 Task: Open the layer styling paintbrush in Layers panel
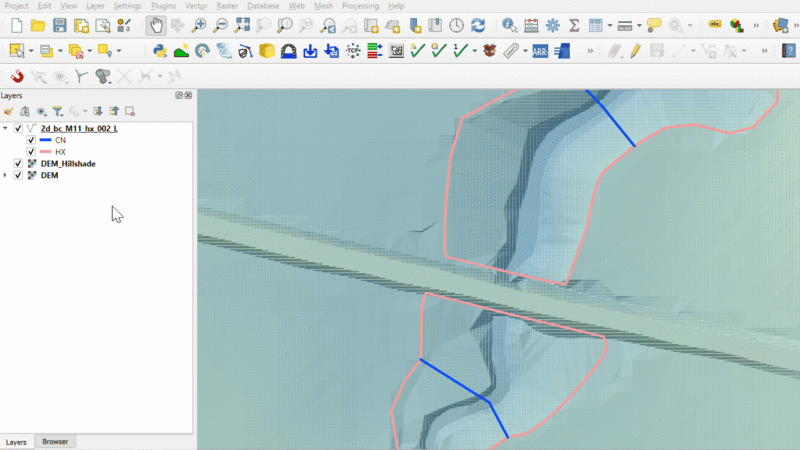point(9,111)
